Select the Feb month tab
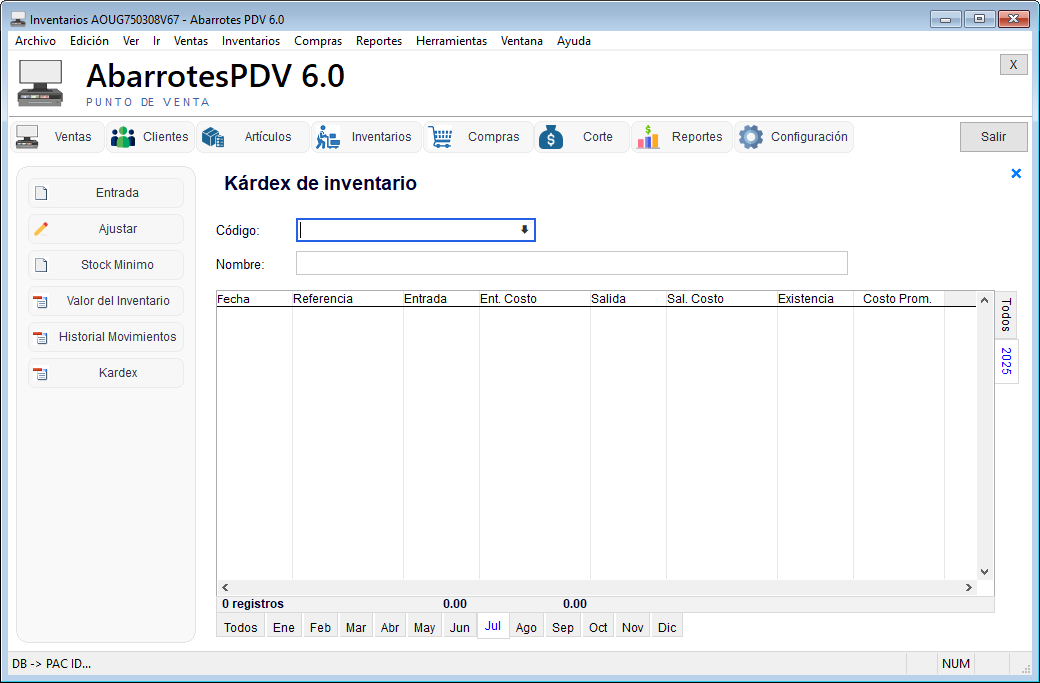 (x=320, y=627)
